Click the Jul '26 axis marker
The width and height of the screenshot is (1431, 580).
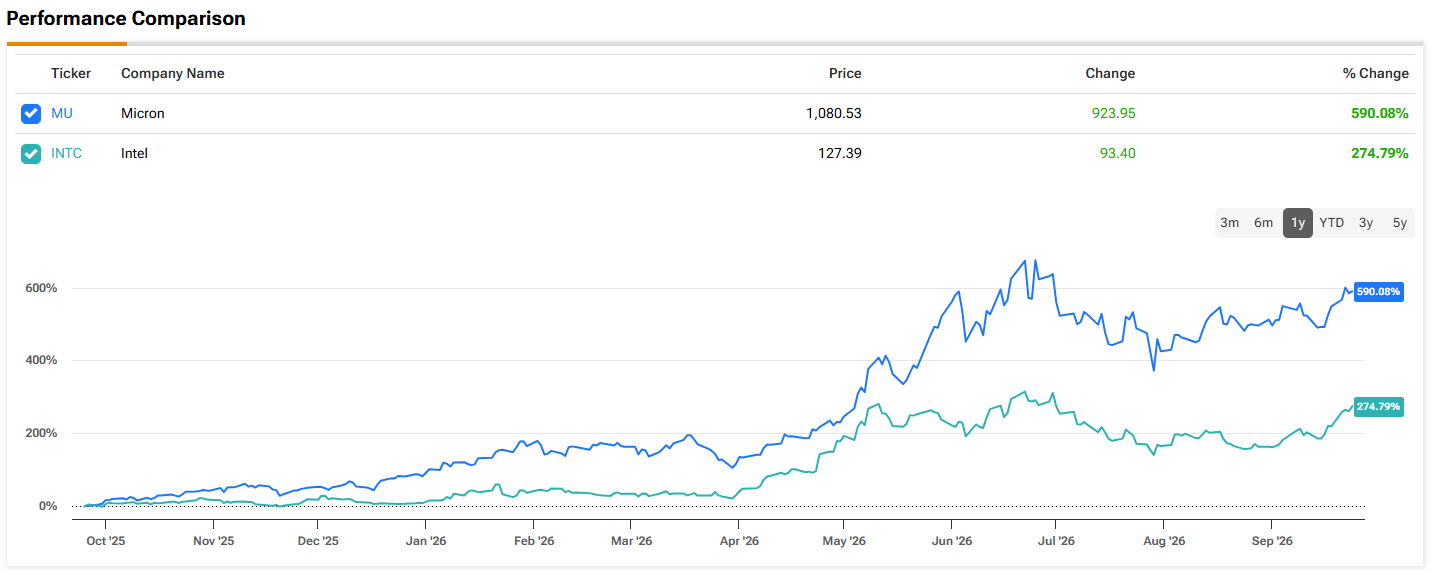[1056, 541]
